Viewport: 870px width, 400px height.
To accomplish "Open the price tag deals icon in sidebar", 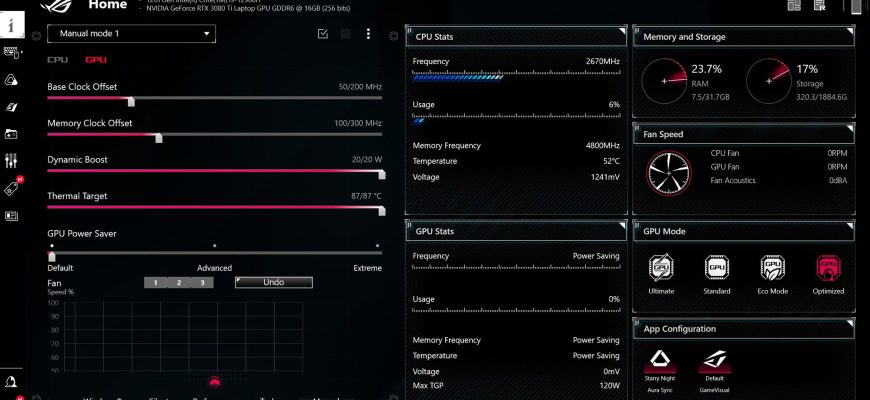I will [x=12, y=187].
